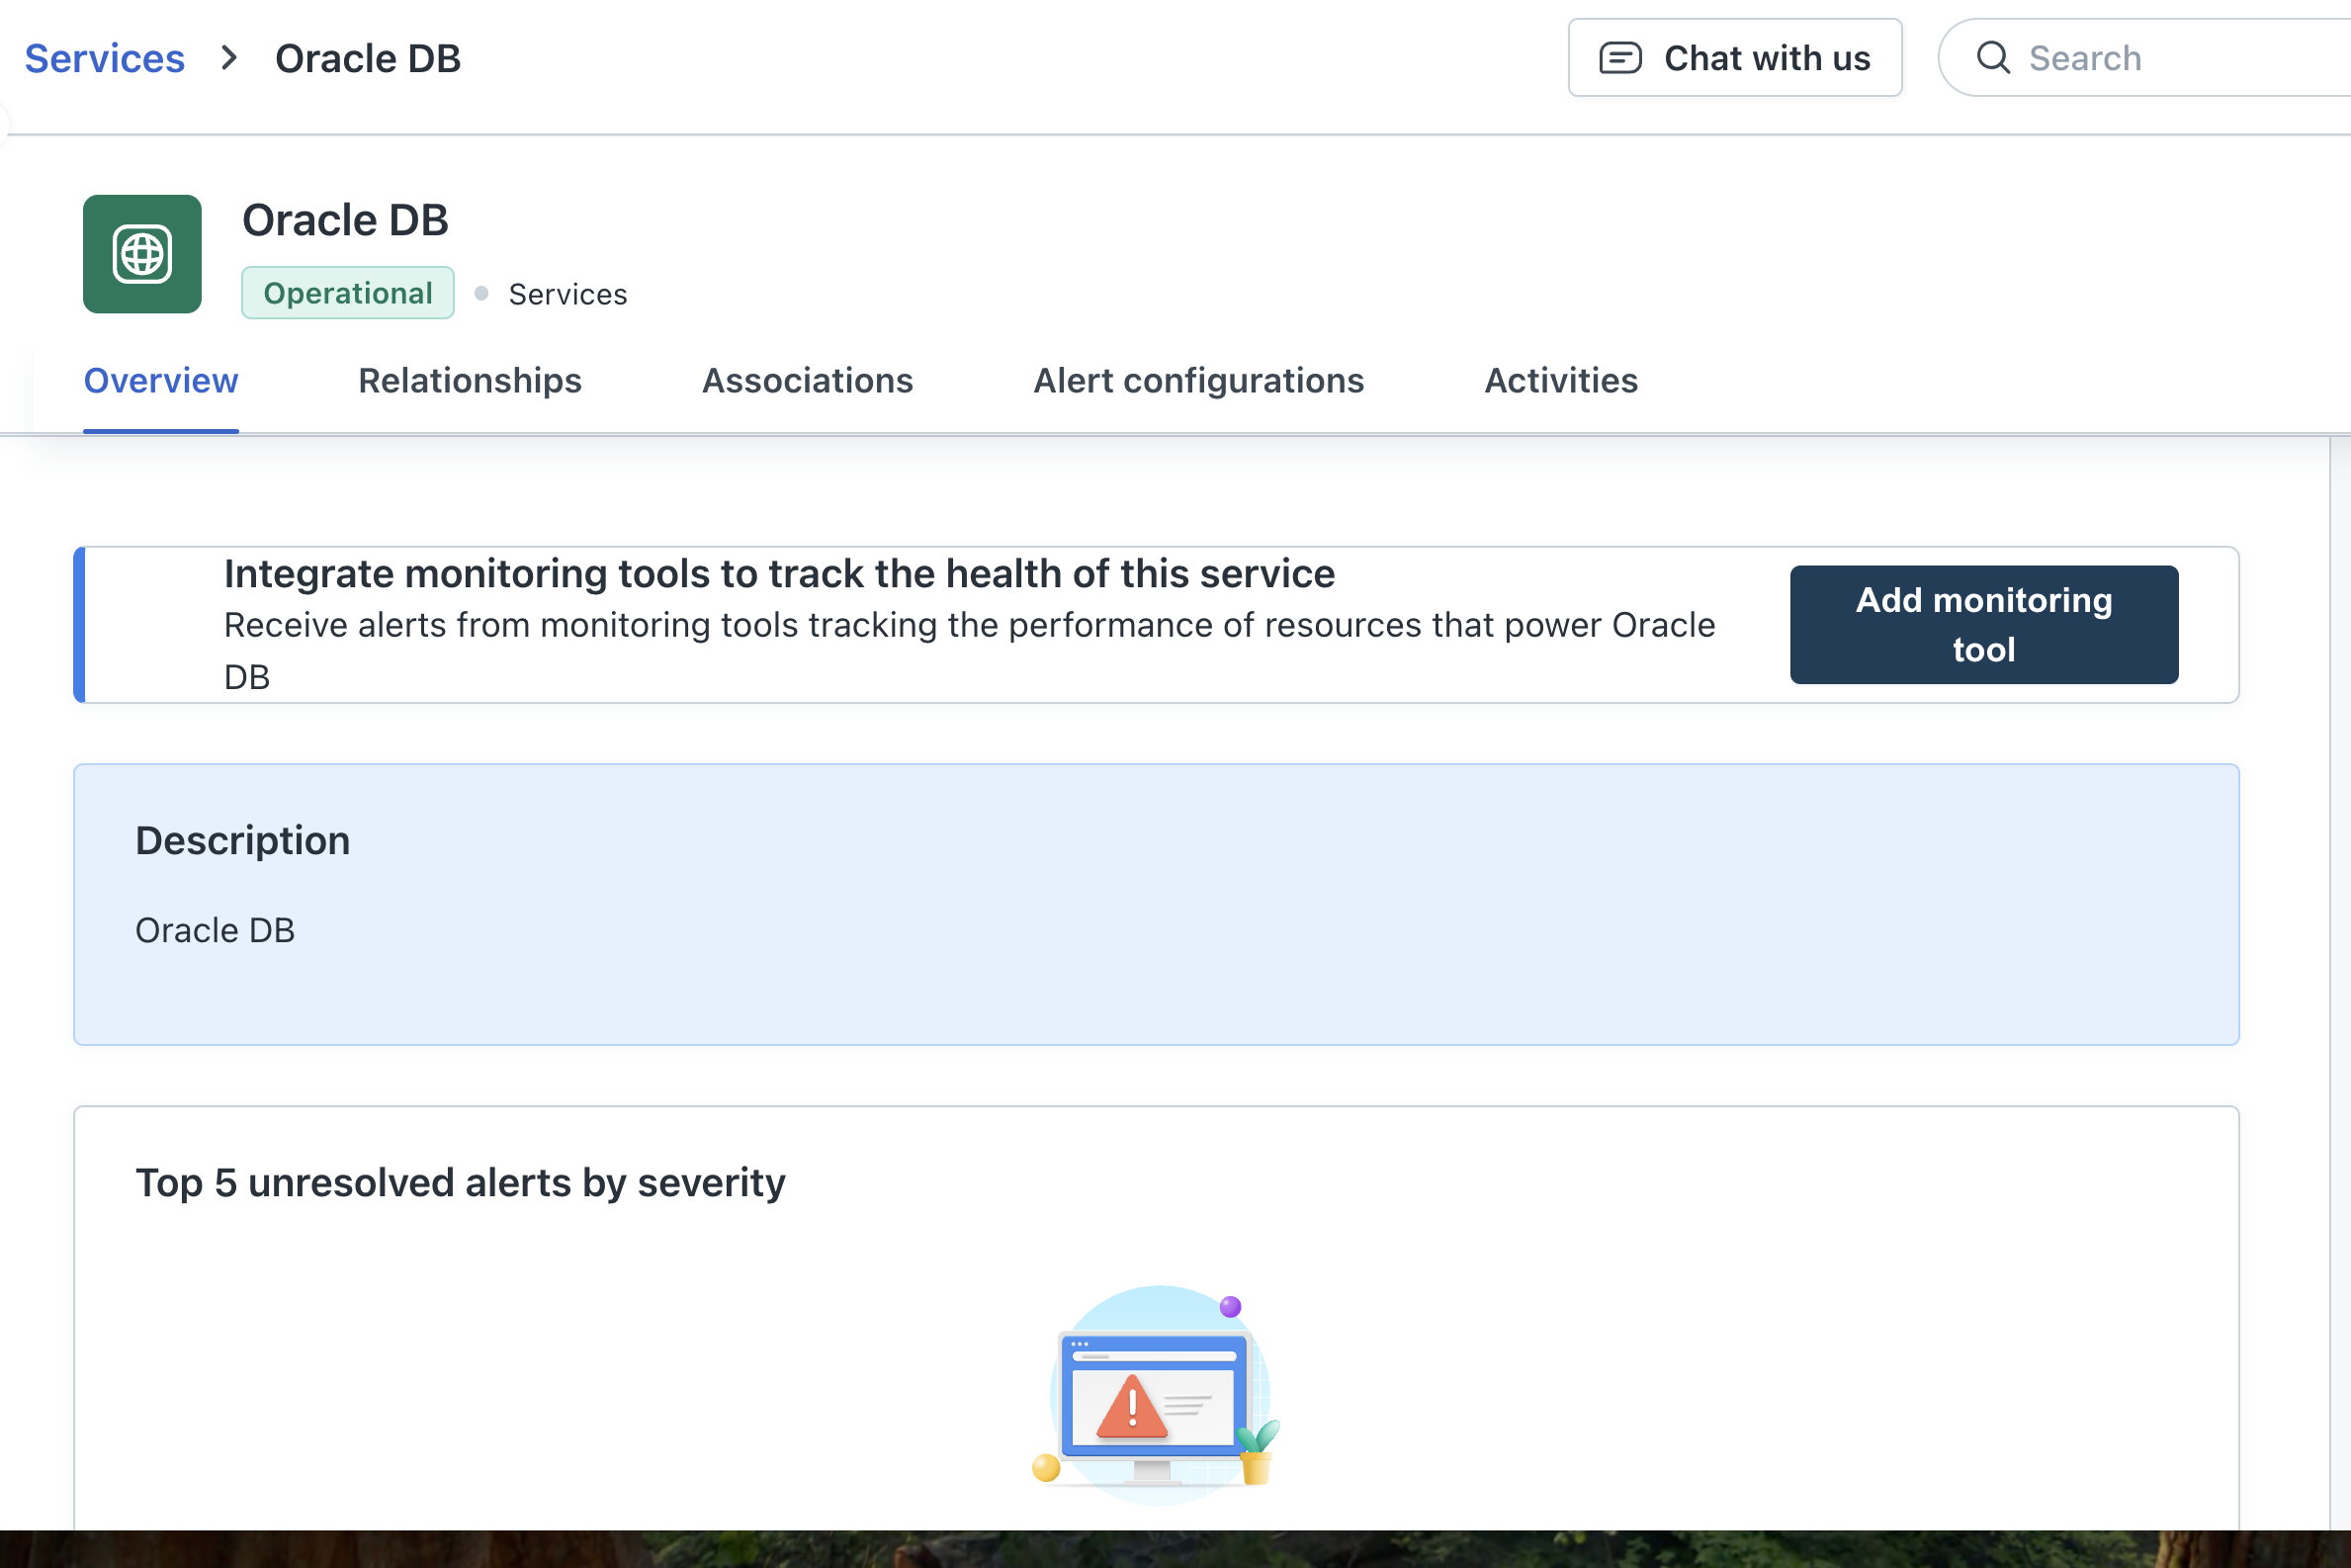
Task: Click the Services label under title
Action: tap(568, 294)
